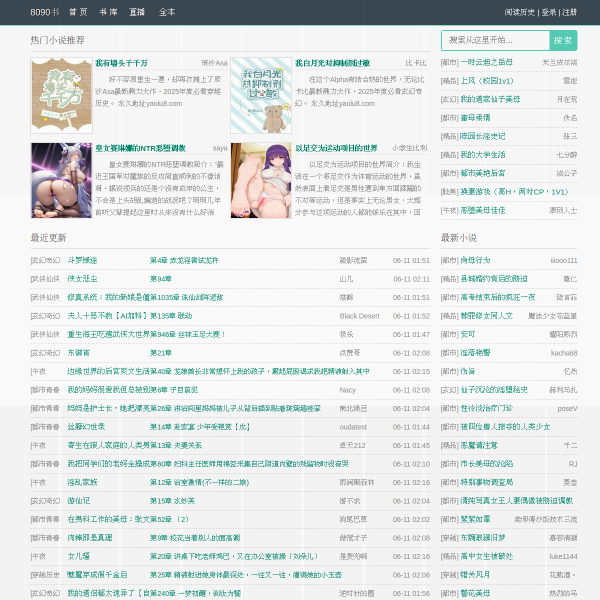This screenshot has height=600, width=600.
Task: Click the 登录 link in header
Action: coord(549,12)
